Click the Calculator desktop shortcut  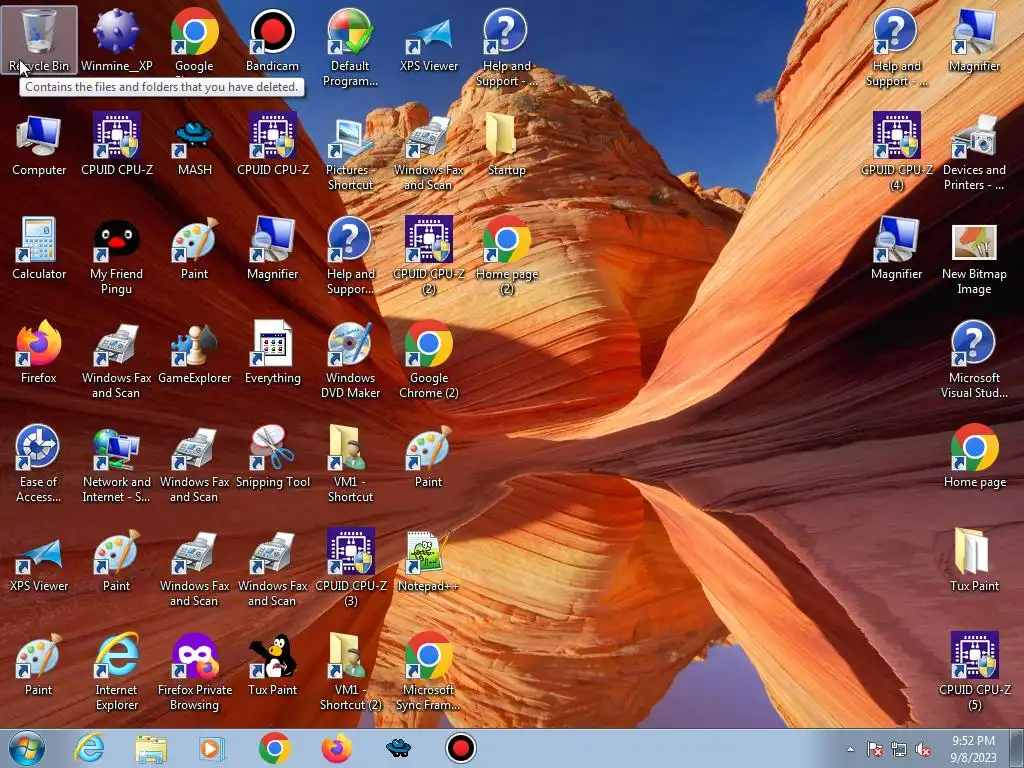click(39, 248)
